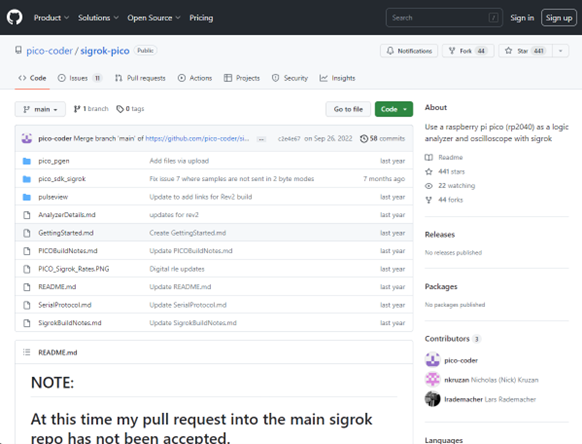Star the repository
This screenshot has height=444, width=582.
526,51
